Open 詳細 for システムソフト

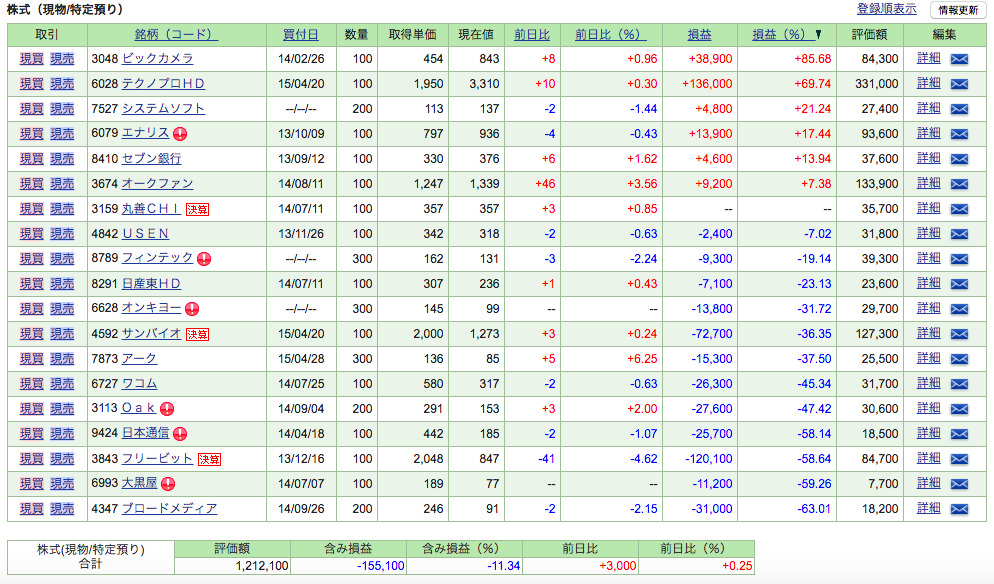(x=929, y=108)
